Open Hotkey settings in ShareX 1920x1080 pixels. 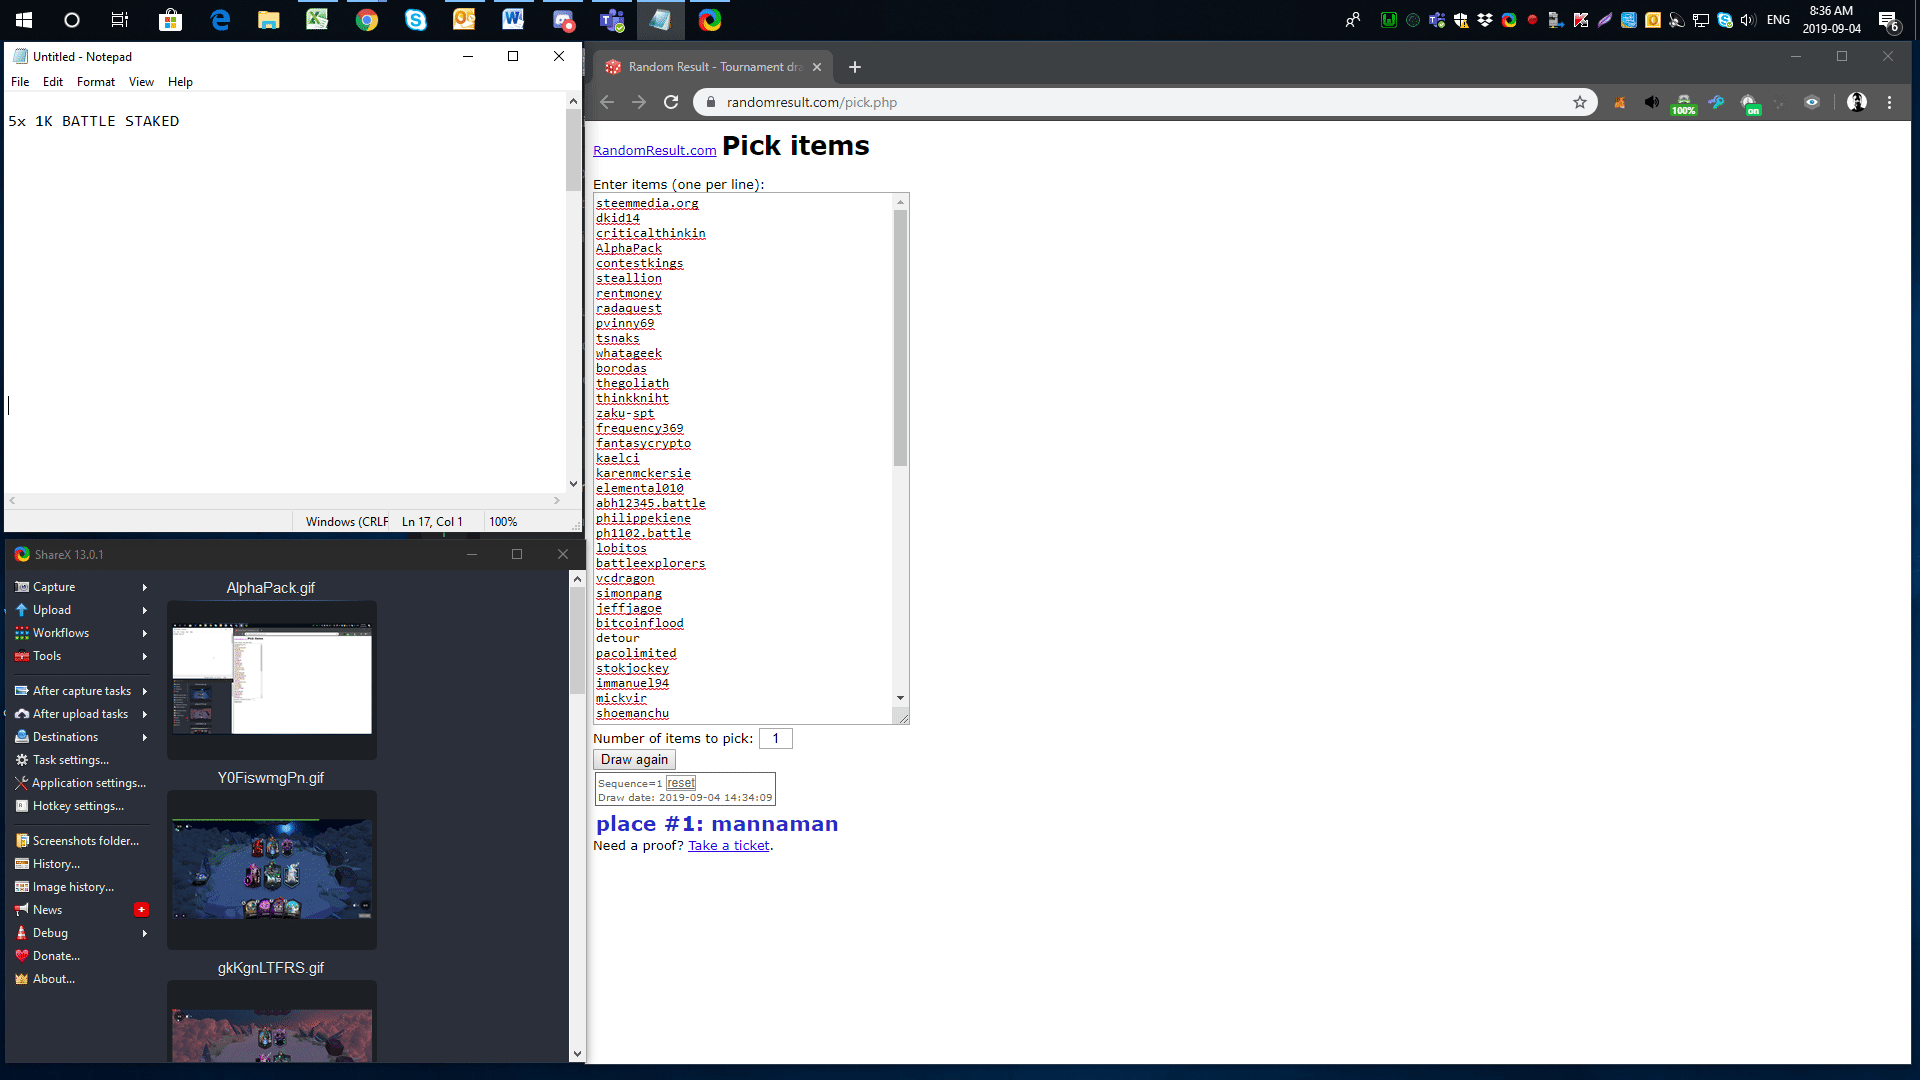tap(80, 806)
